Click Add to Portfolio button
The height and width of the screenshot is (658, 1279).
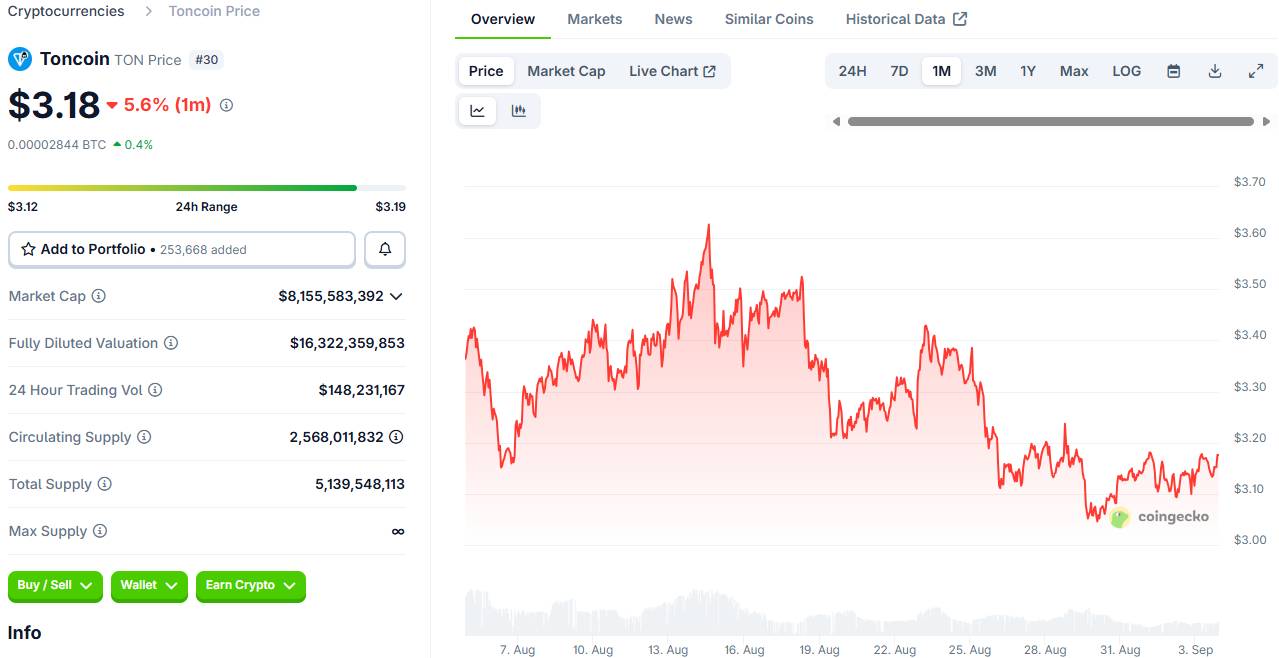(x=182, y=249)
